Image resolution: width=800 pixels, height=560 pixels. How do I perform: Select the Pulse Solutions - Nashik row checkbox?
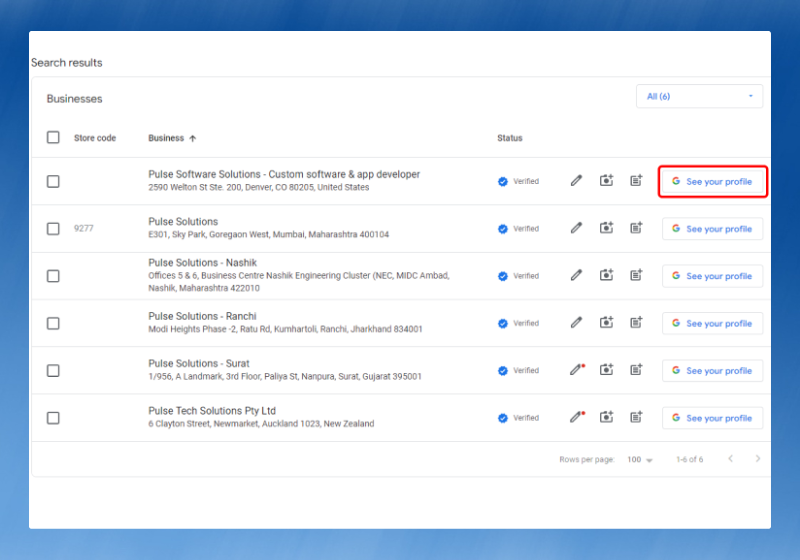pyautogui.click(x=53, y=276)
